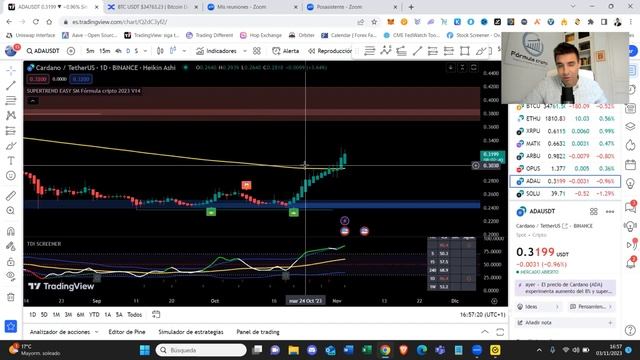Toggle magnet mode in left toolbar
640x360 pixels.
(11, 231)
